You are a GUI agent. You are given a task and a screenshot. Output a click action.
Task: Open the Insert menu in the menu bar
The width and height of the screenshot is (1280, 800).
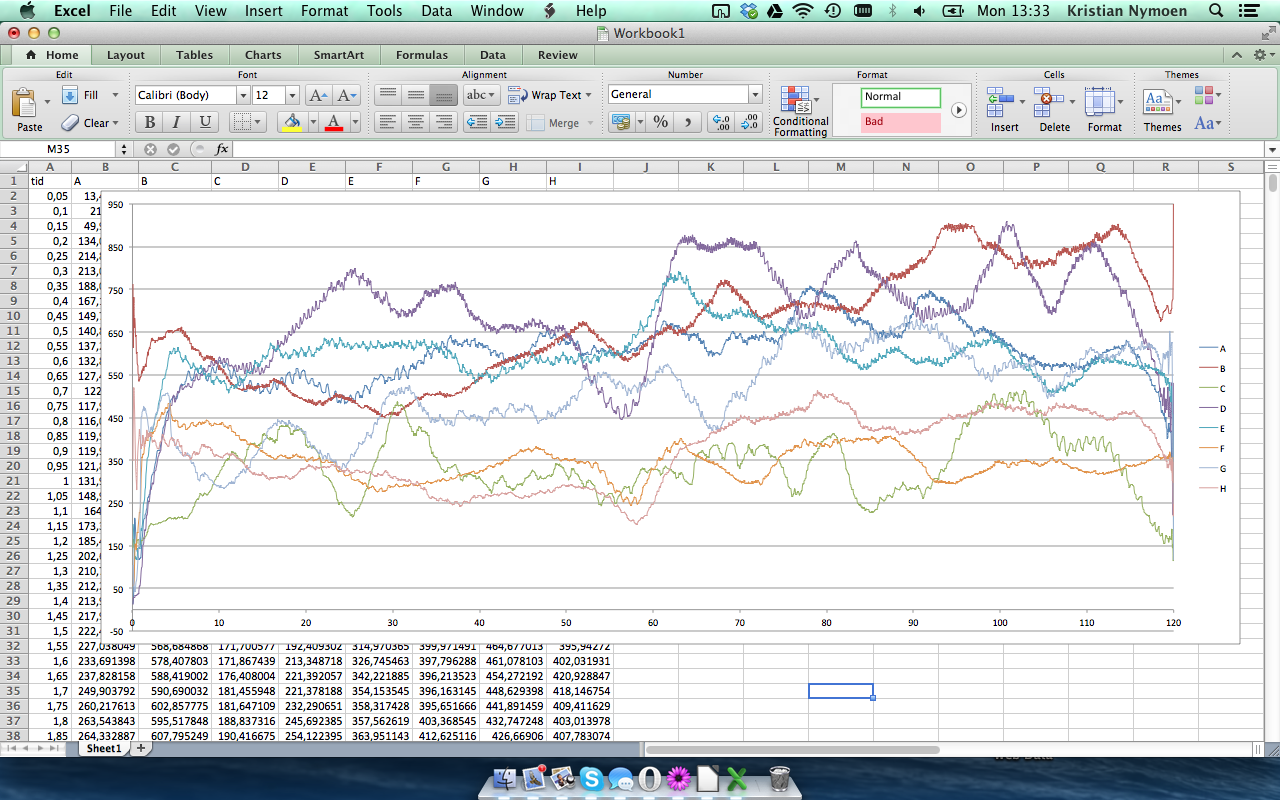click(x=263, y=11)
